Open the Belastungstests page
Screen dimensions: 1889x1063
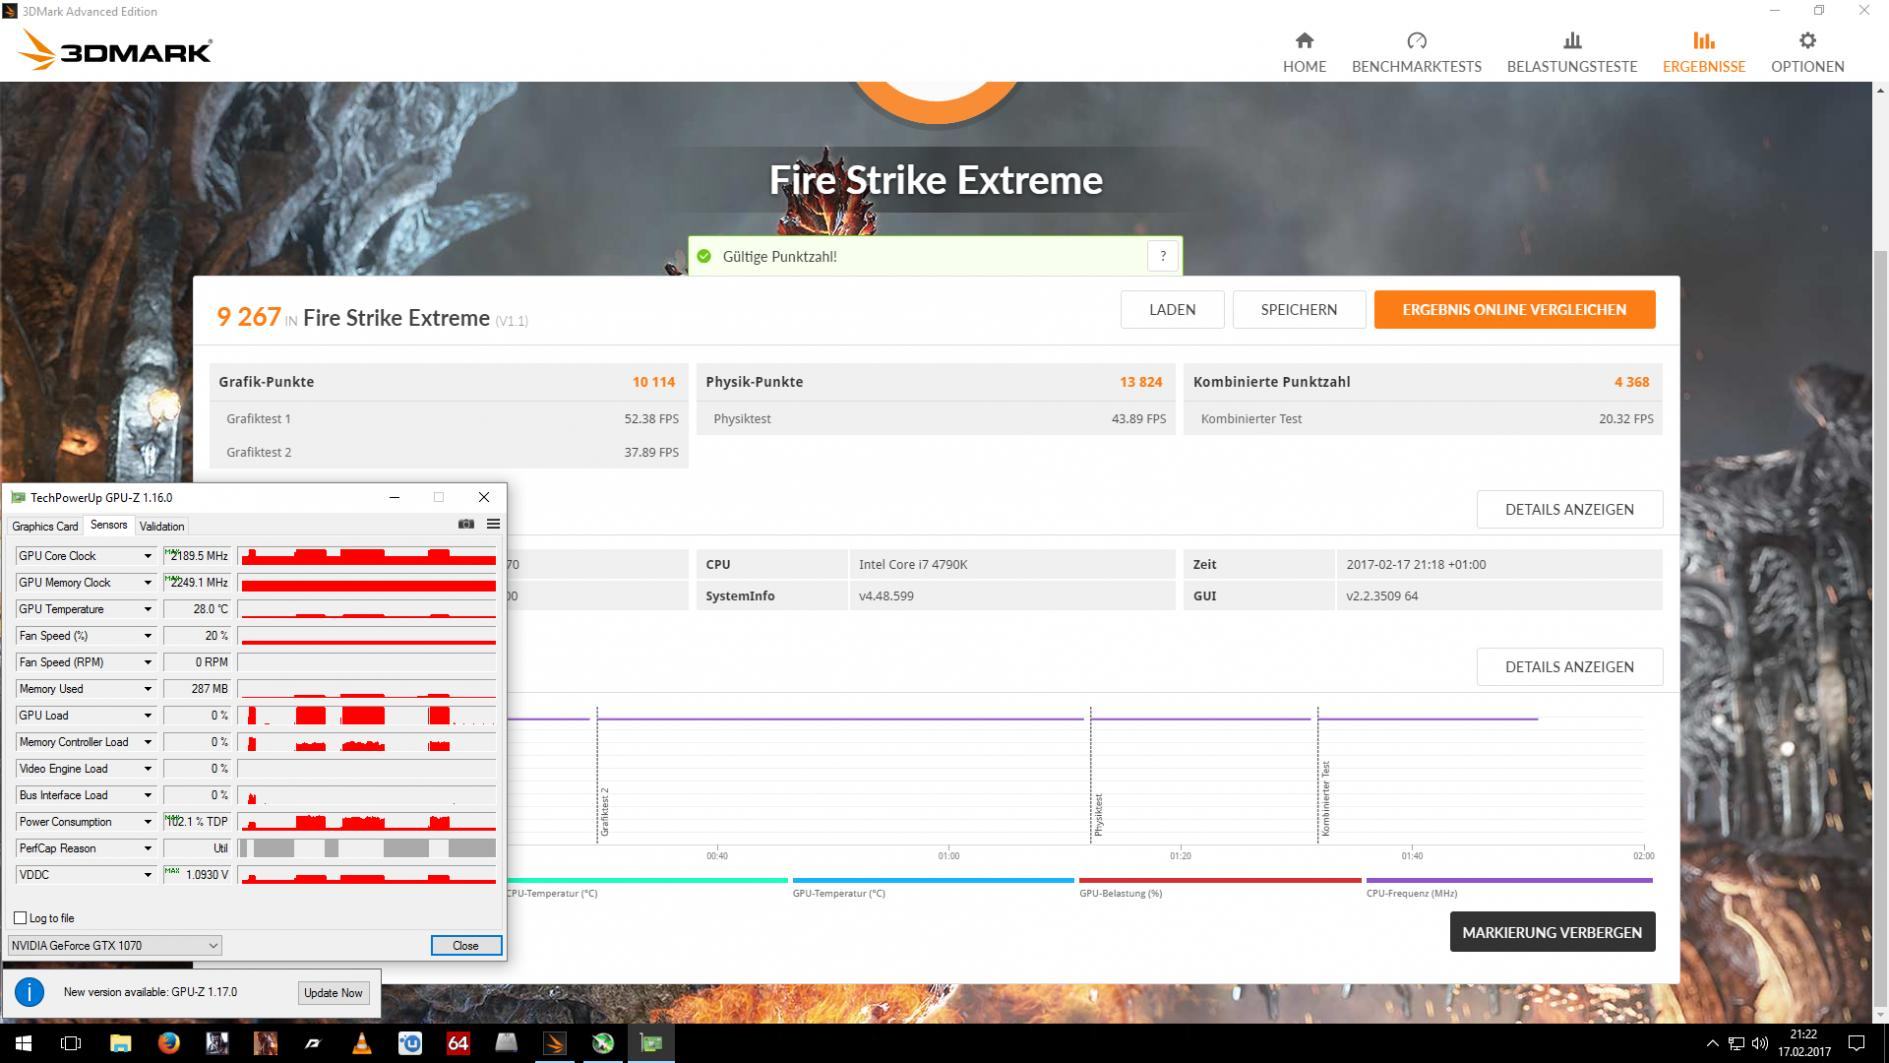click(1572, 52)
